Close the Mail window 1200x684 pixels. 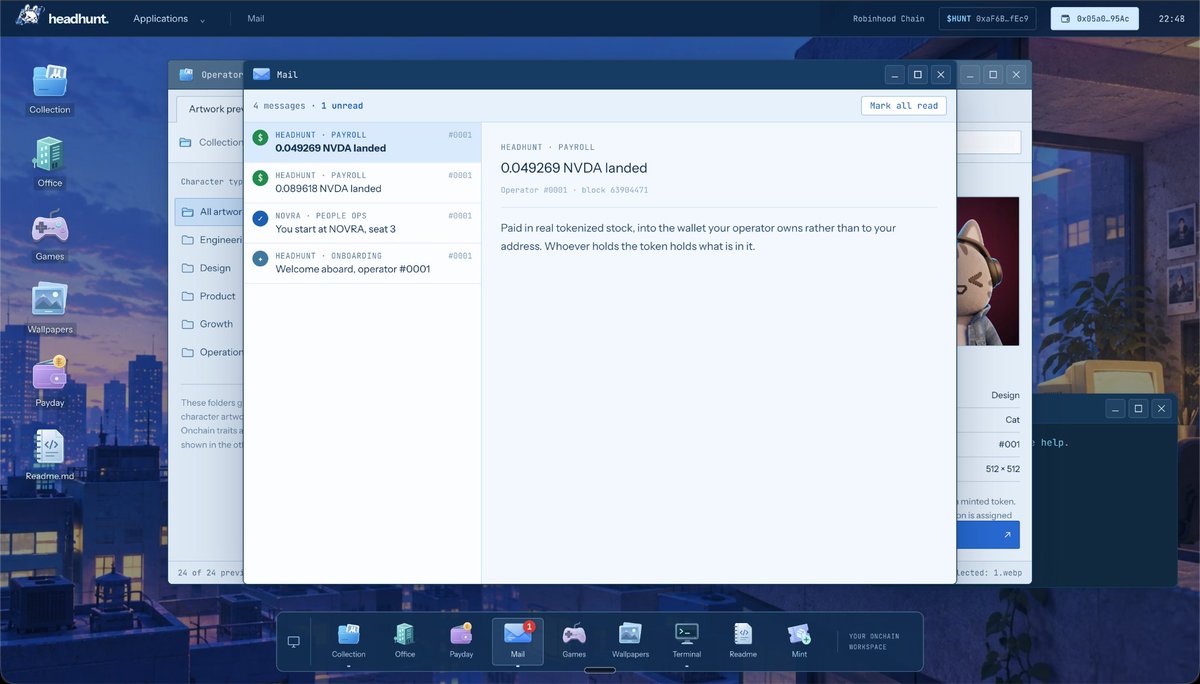tap(940, 74)
